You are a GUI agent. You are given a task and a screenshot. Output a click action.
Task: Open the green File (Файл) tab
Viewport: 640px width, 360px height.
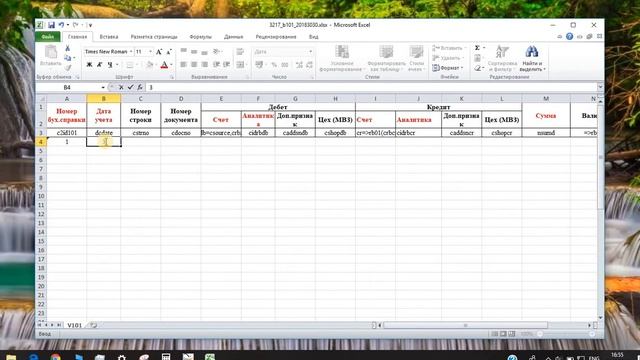coord(48,37)
